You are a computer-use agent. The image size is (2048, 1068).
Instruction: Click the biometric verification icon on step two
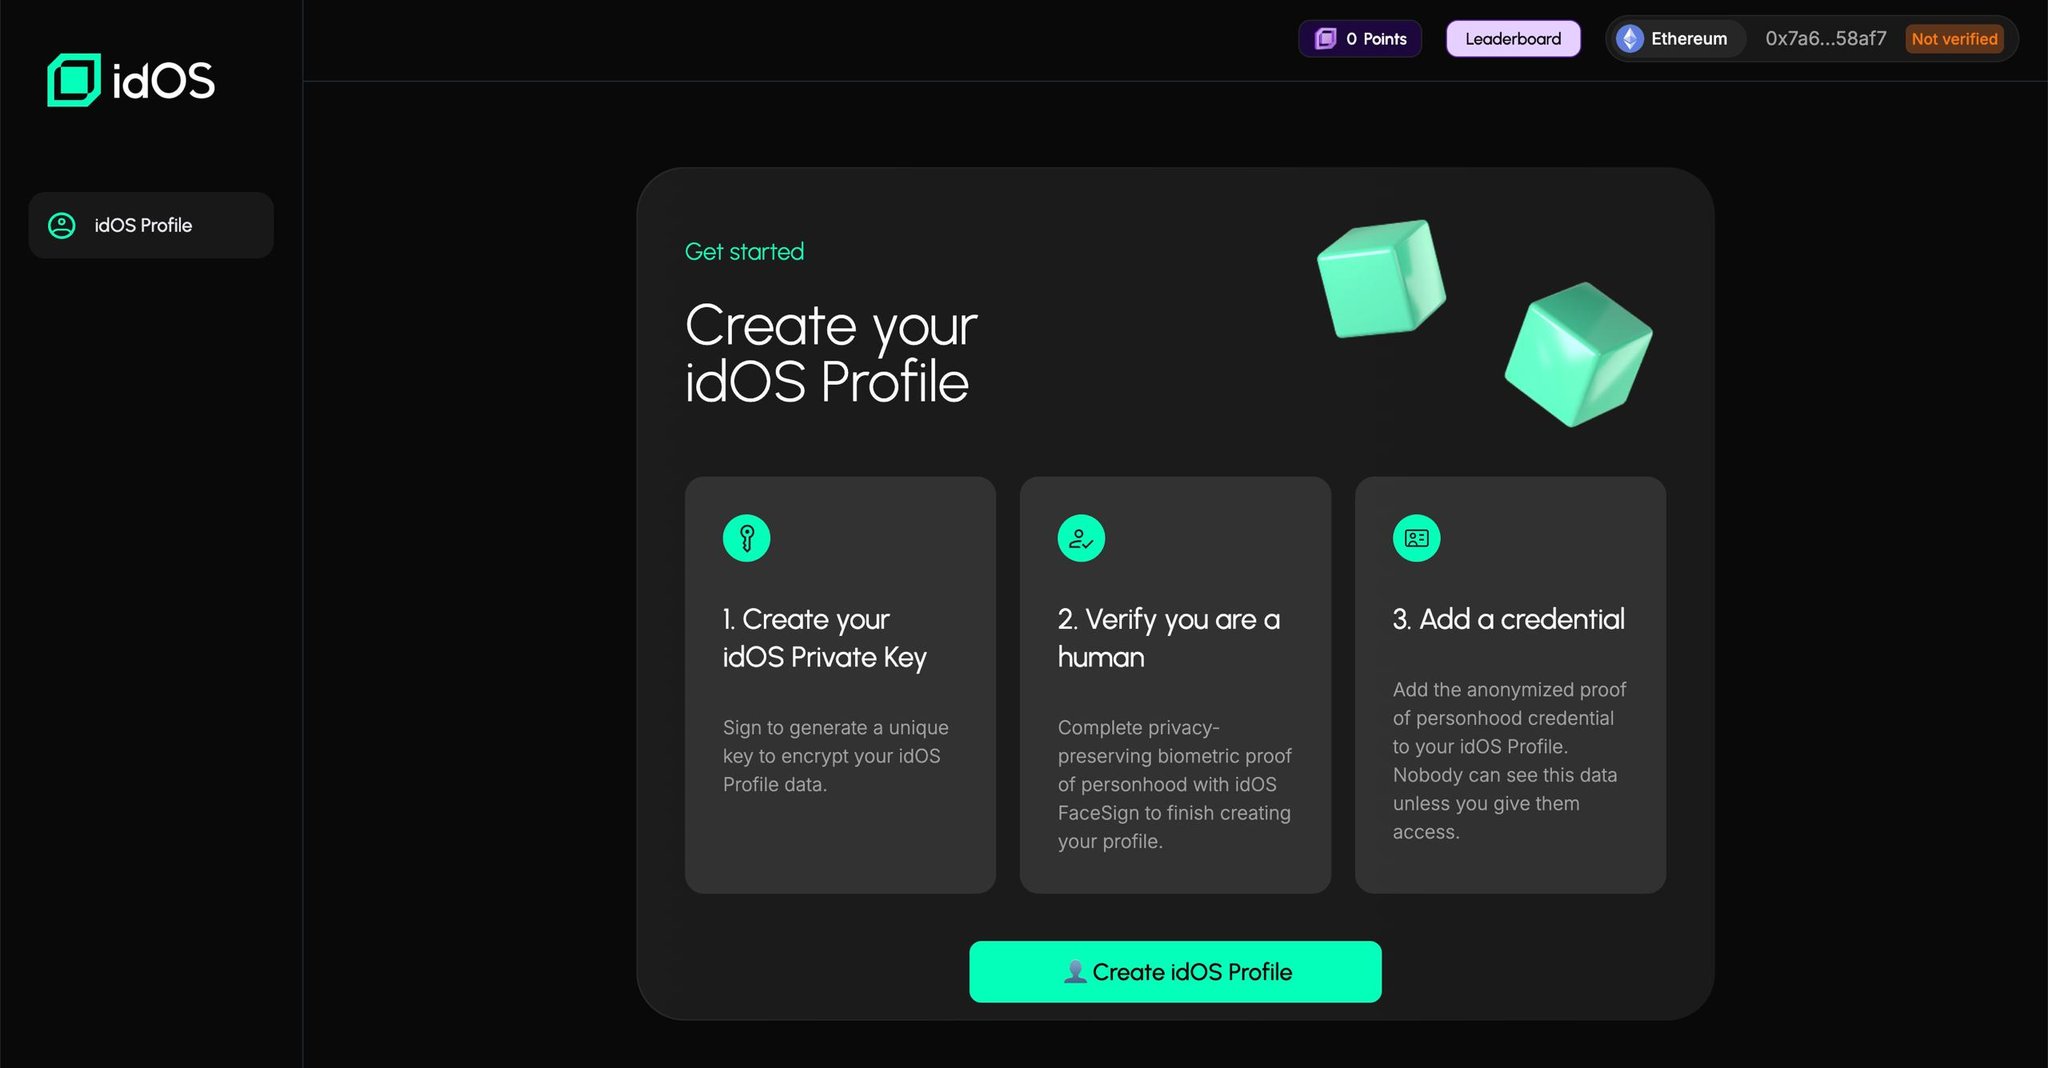(x=1081, y=537)
